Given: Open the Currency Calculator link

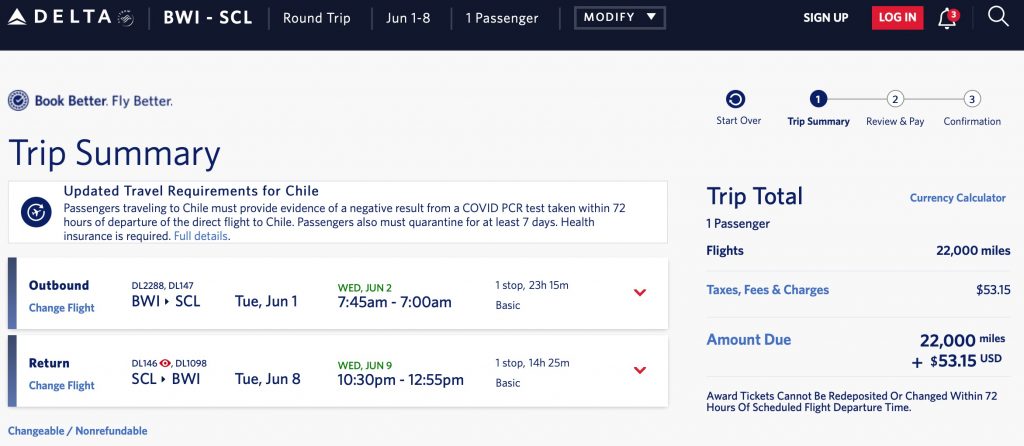Looking at the screenshot, I should 957,198.
